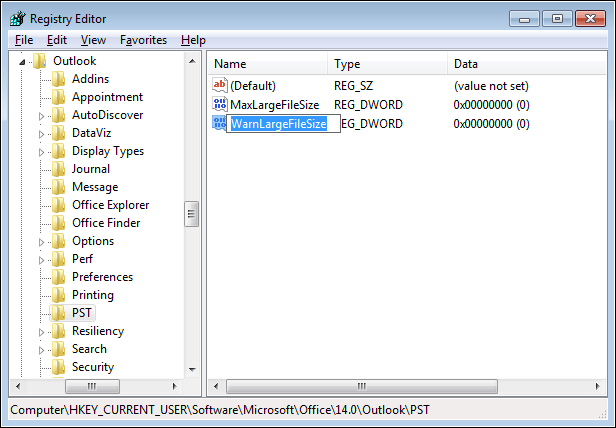Click the Addins folder icon

coord(59,79)
